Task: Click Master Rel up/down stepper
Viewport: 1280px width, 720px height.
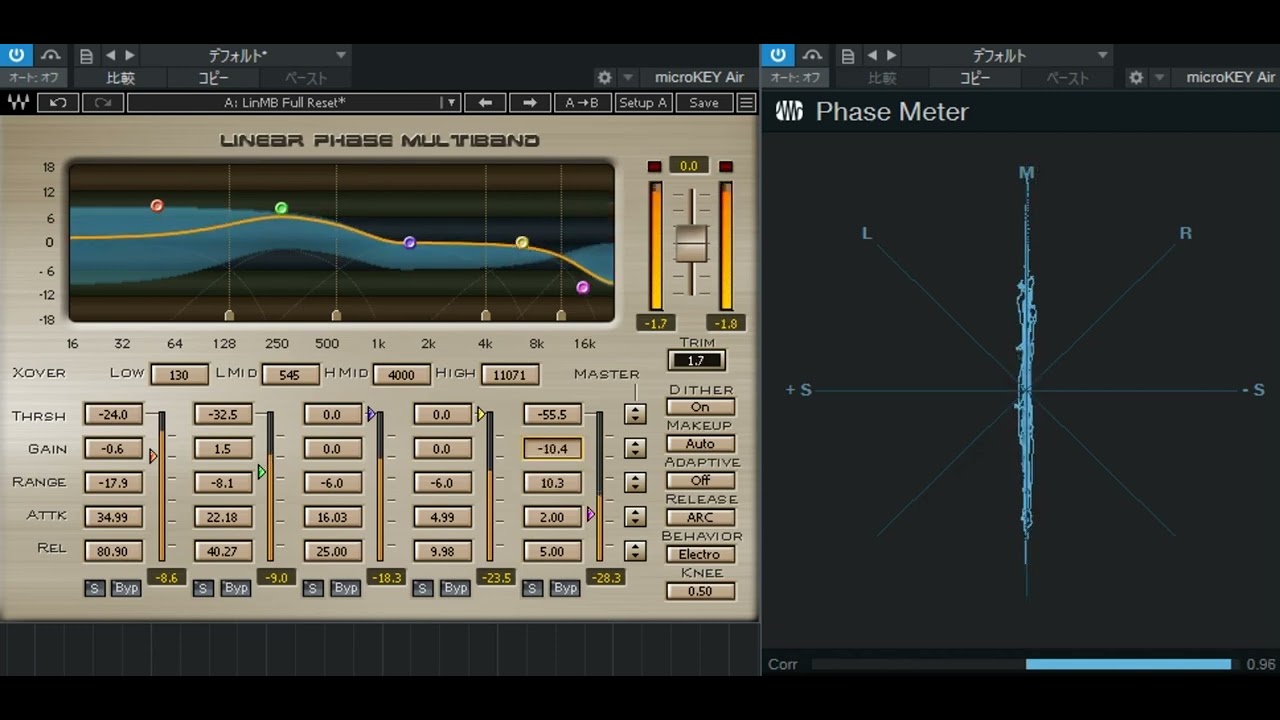Action: coord(635,550)
